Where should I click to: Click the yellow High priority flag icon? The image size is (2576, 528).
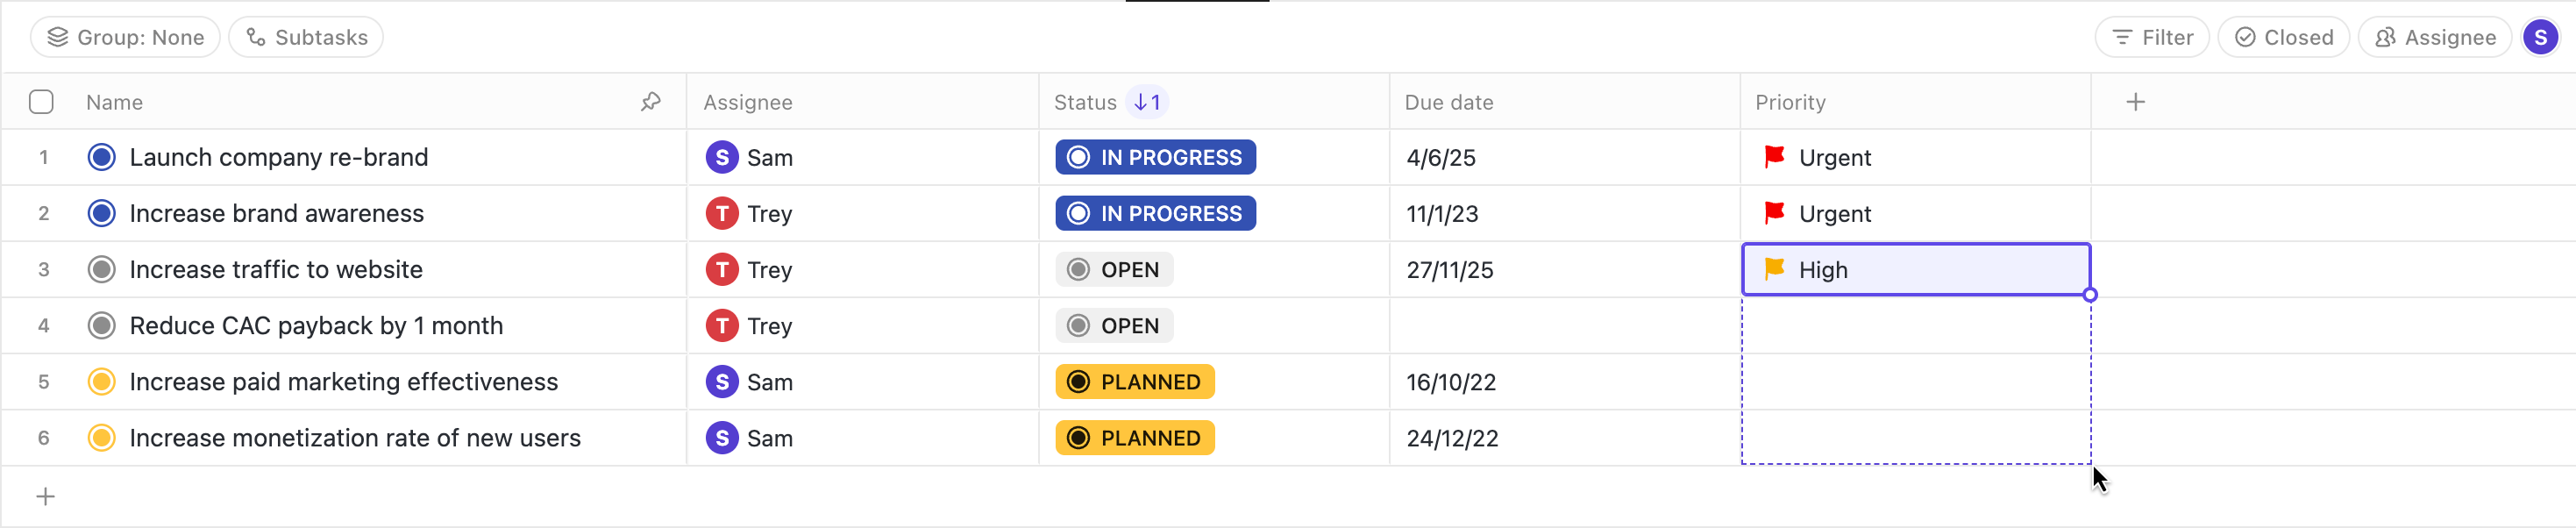(1775, 269)
